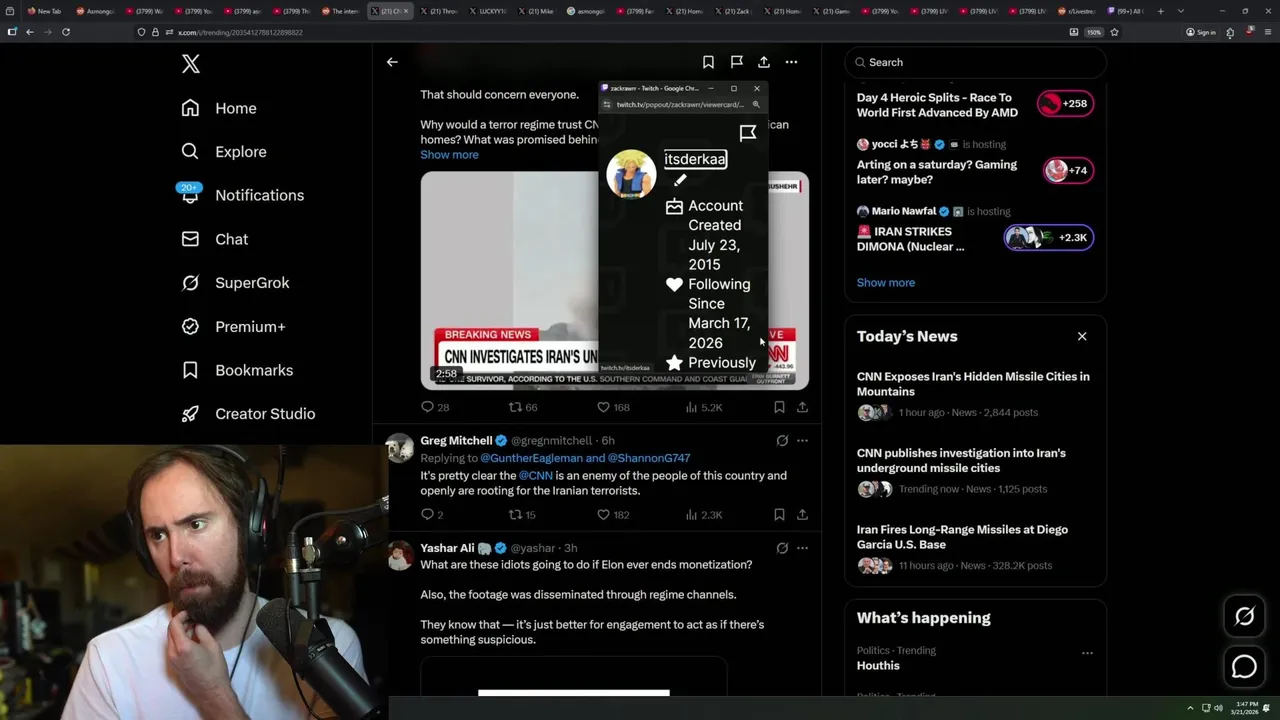Open X home via the X logo
Image resolution: width=1280 pixels, height=720 pixels.
190,64
